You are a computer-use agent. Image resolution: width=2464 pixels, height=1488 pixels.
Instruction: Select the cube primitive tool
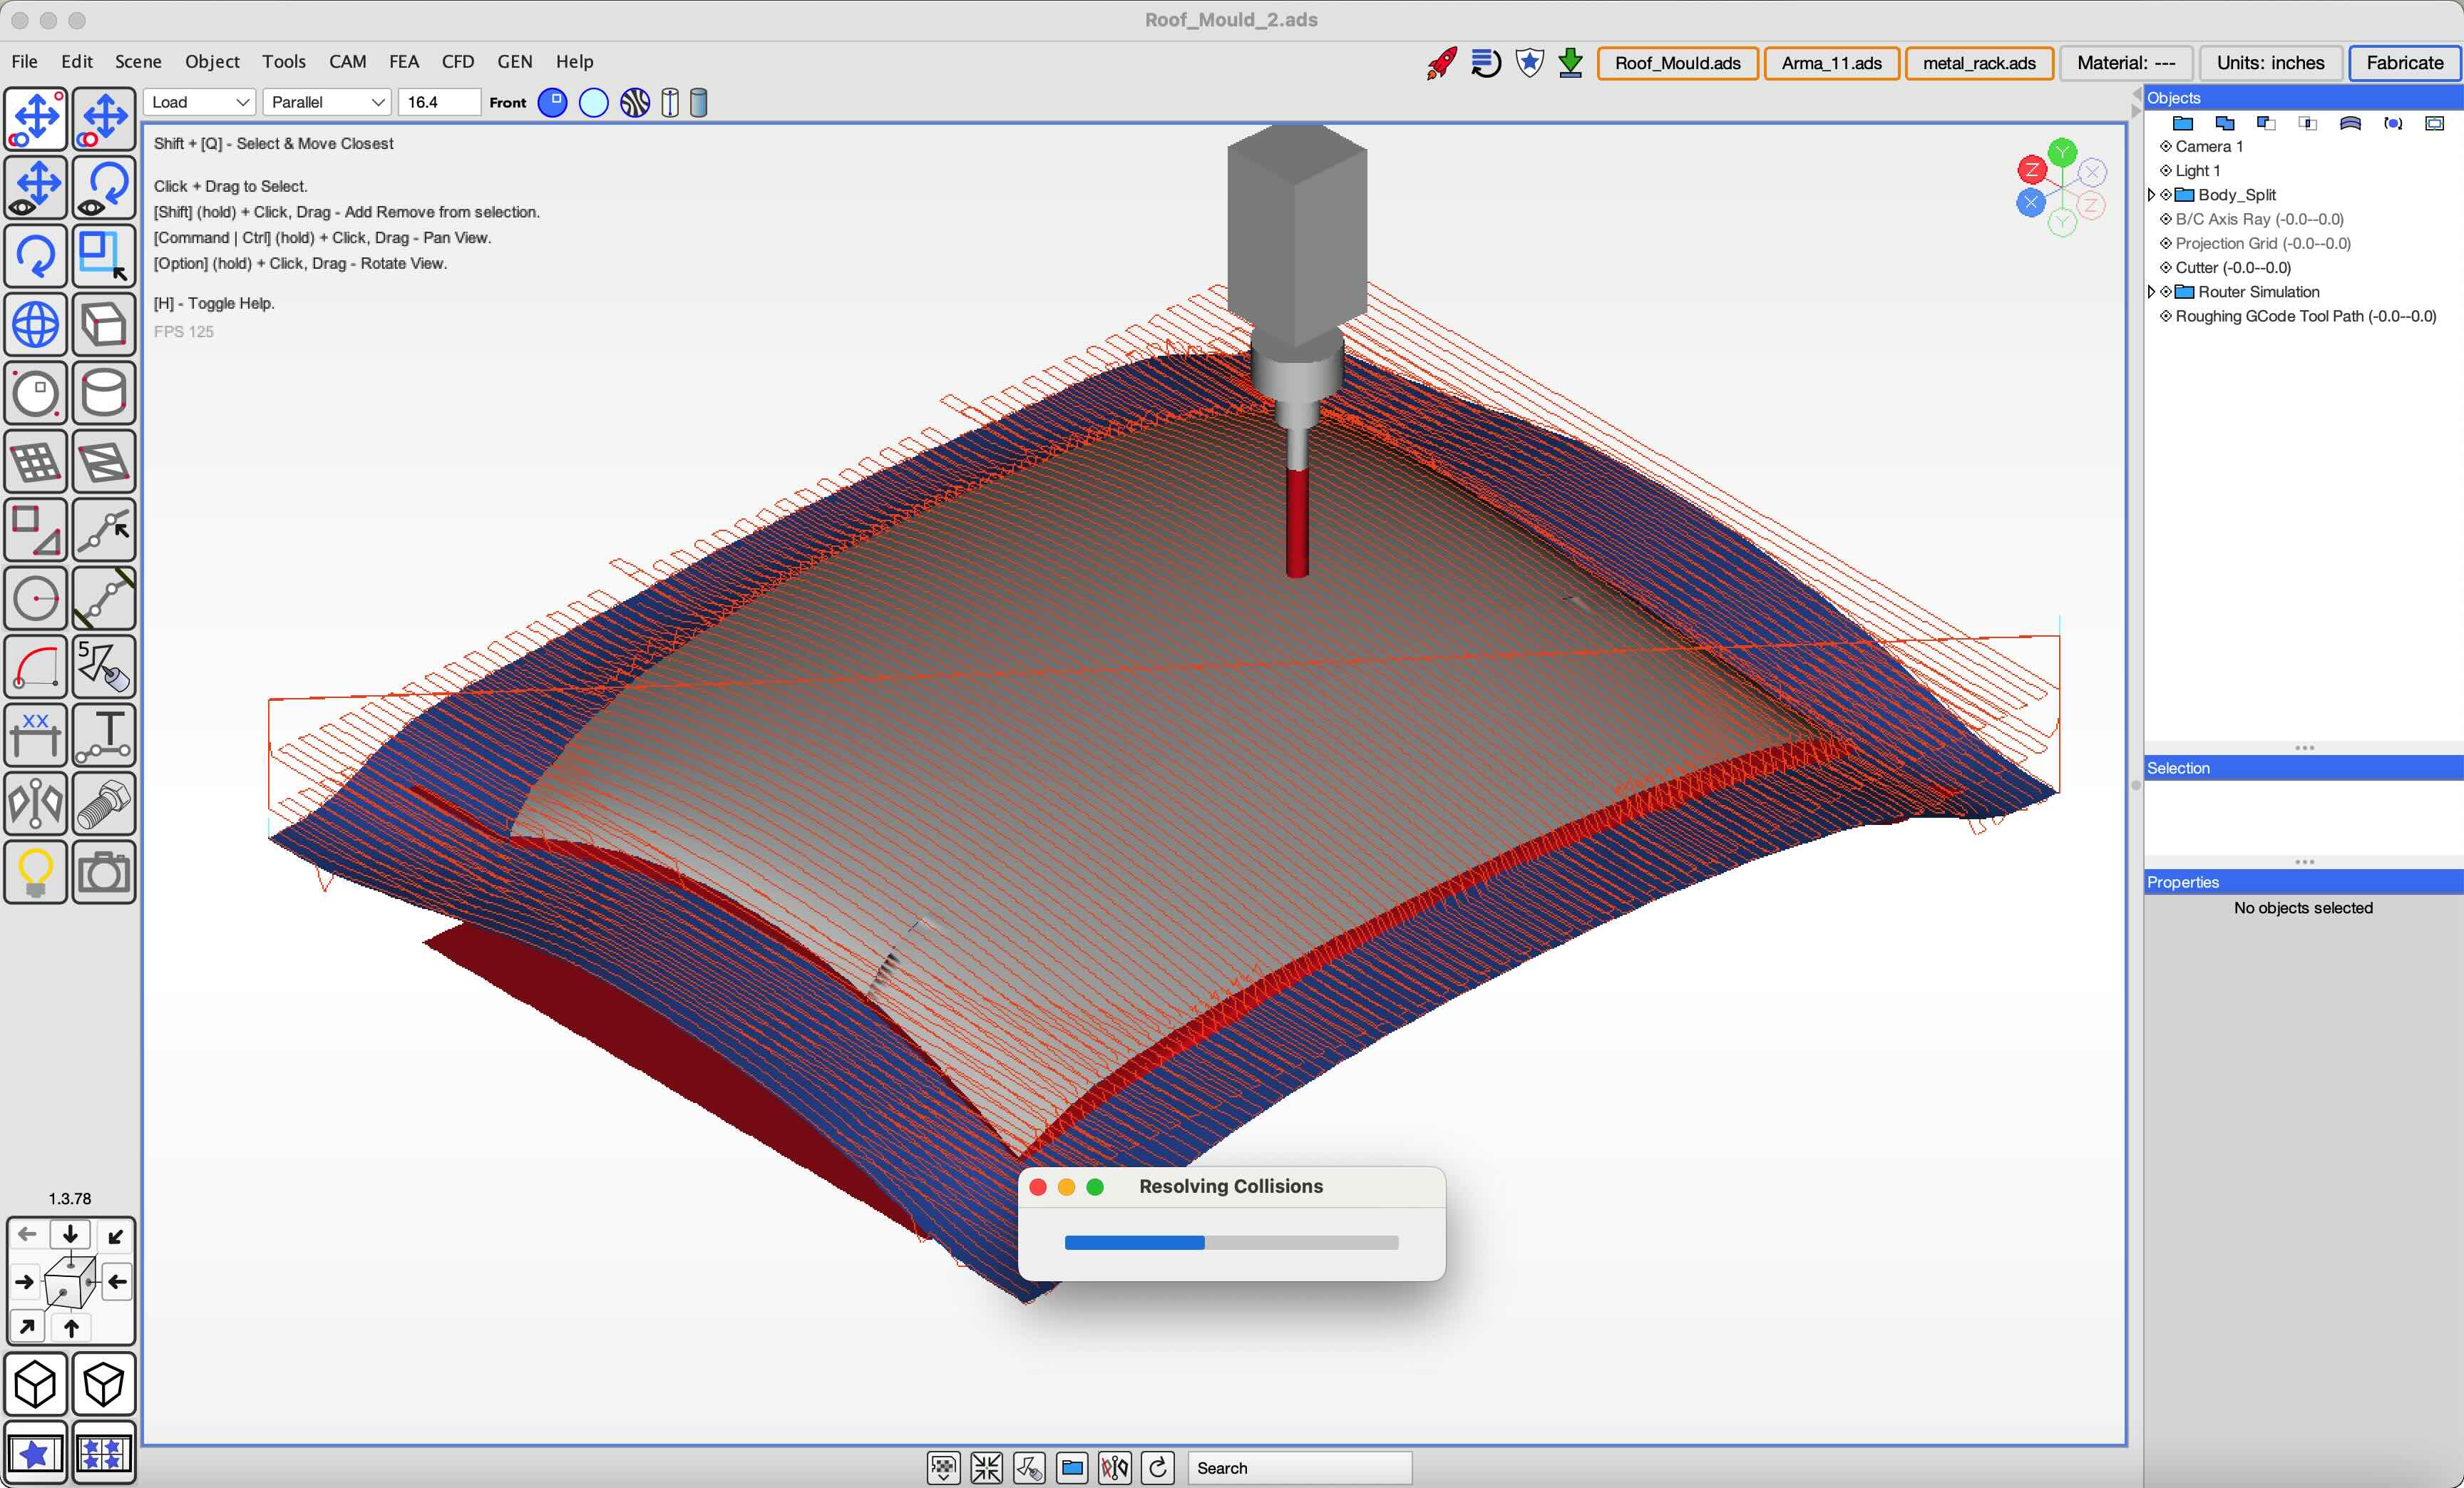coord(103,325)
